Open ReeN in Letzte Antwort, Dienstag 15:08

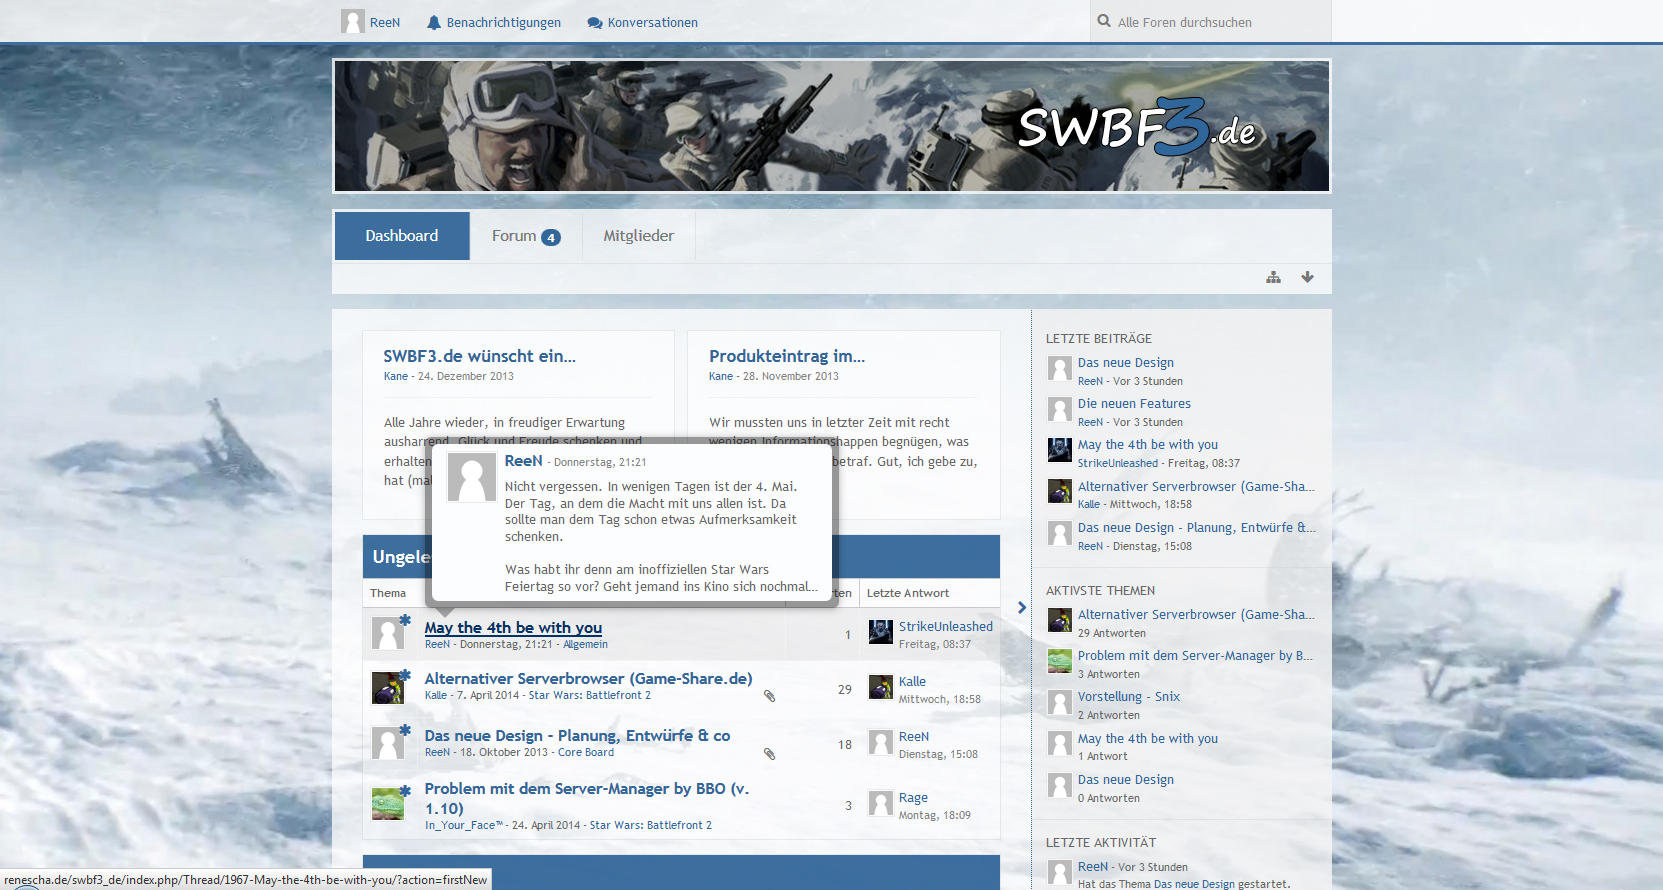[914, 736]
